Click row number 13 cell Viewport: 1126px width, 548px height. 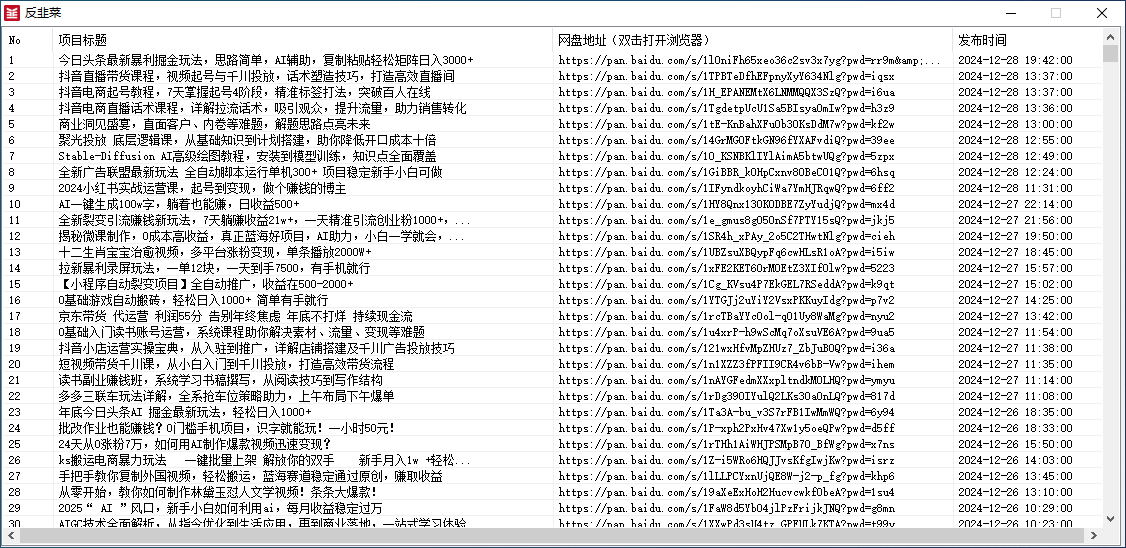click(14, 252)
